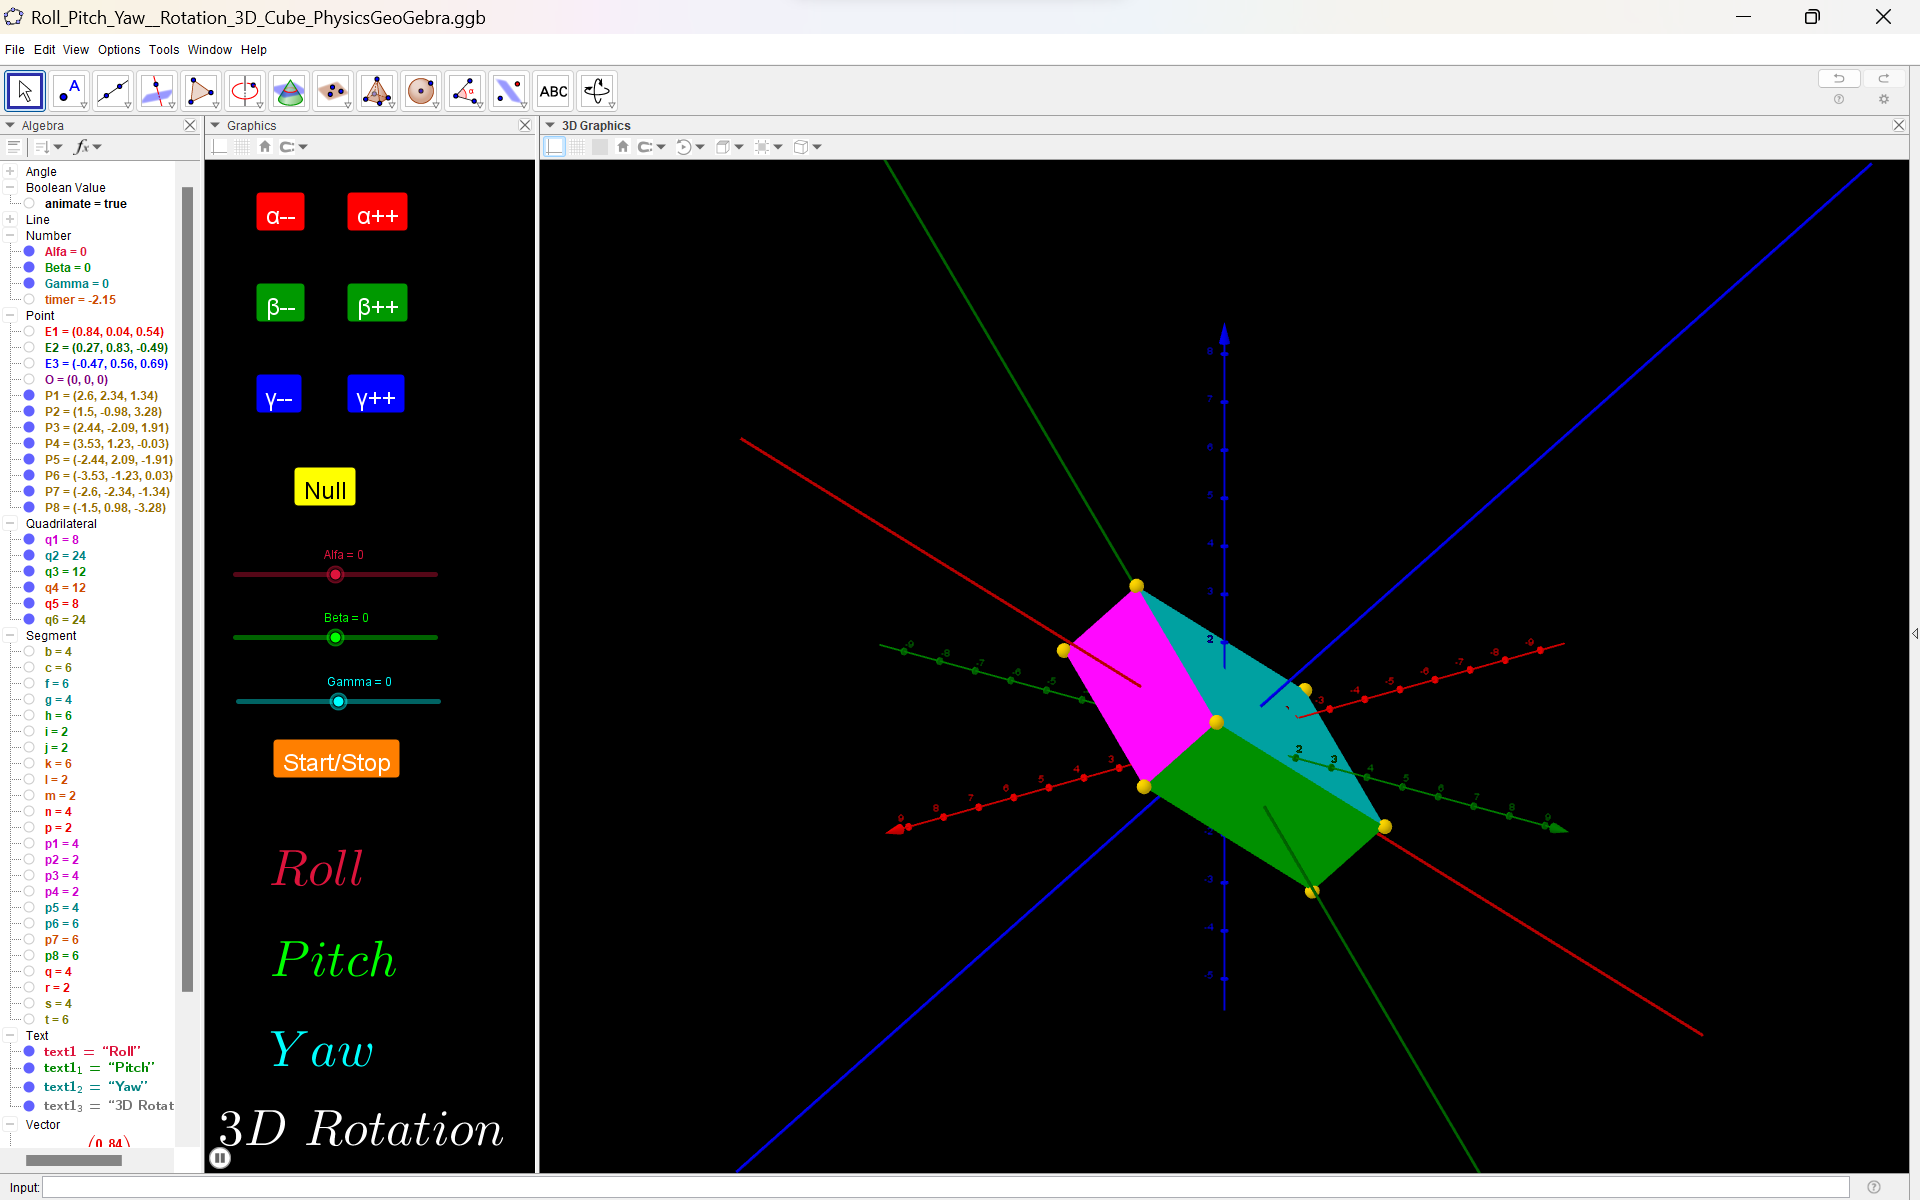Select the ABC text tool
This screenshot has width=1920, height=1200.
click(553, 91)
